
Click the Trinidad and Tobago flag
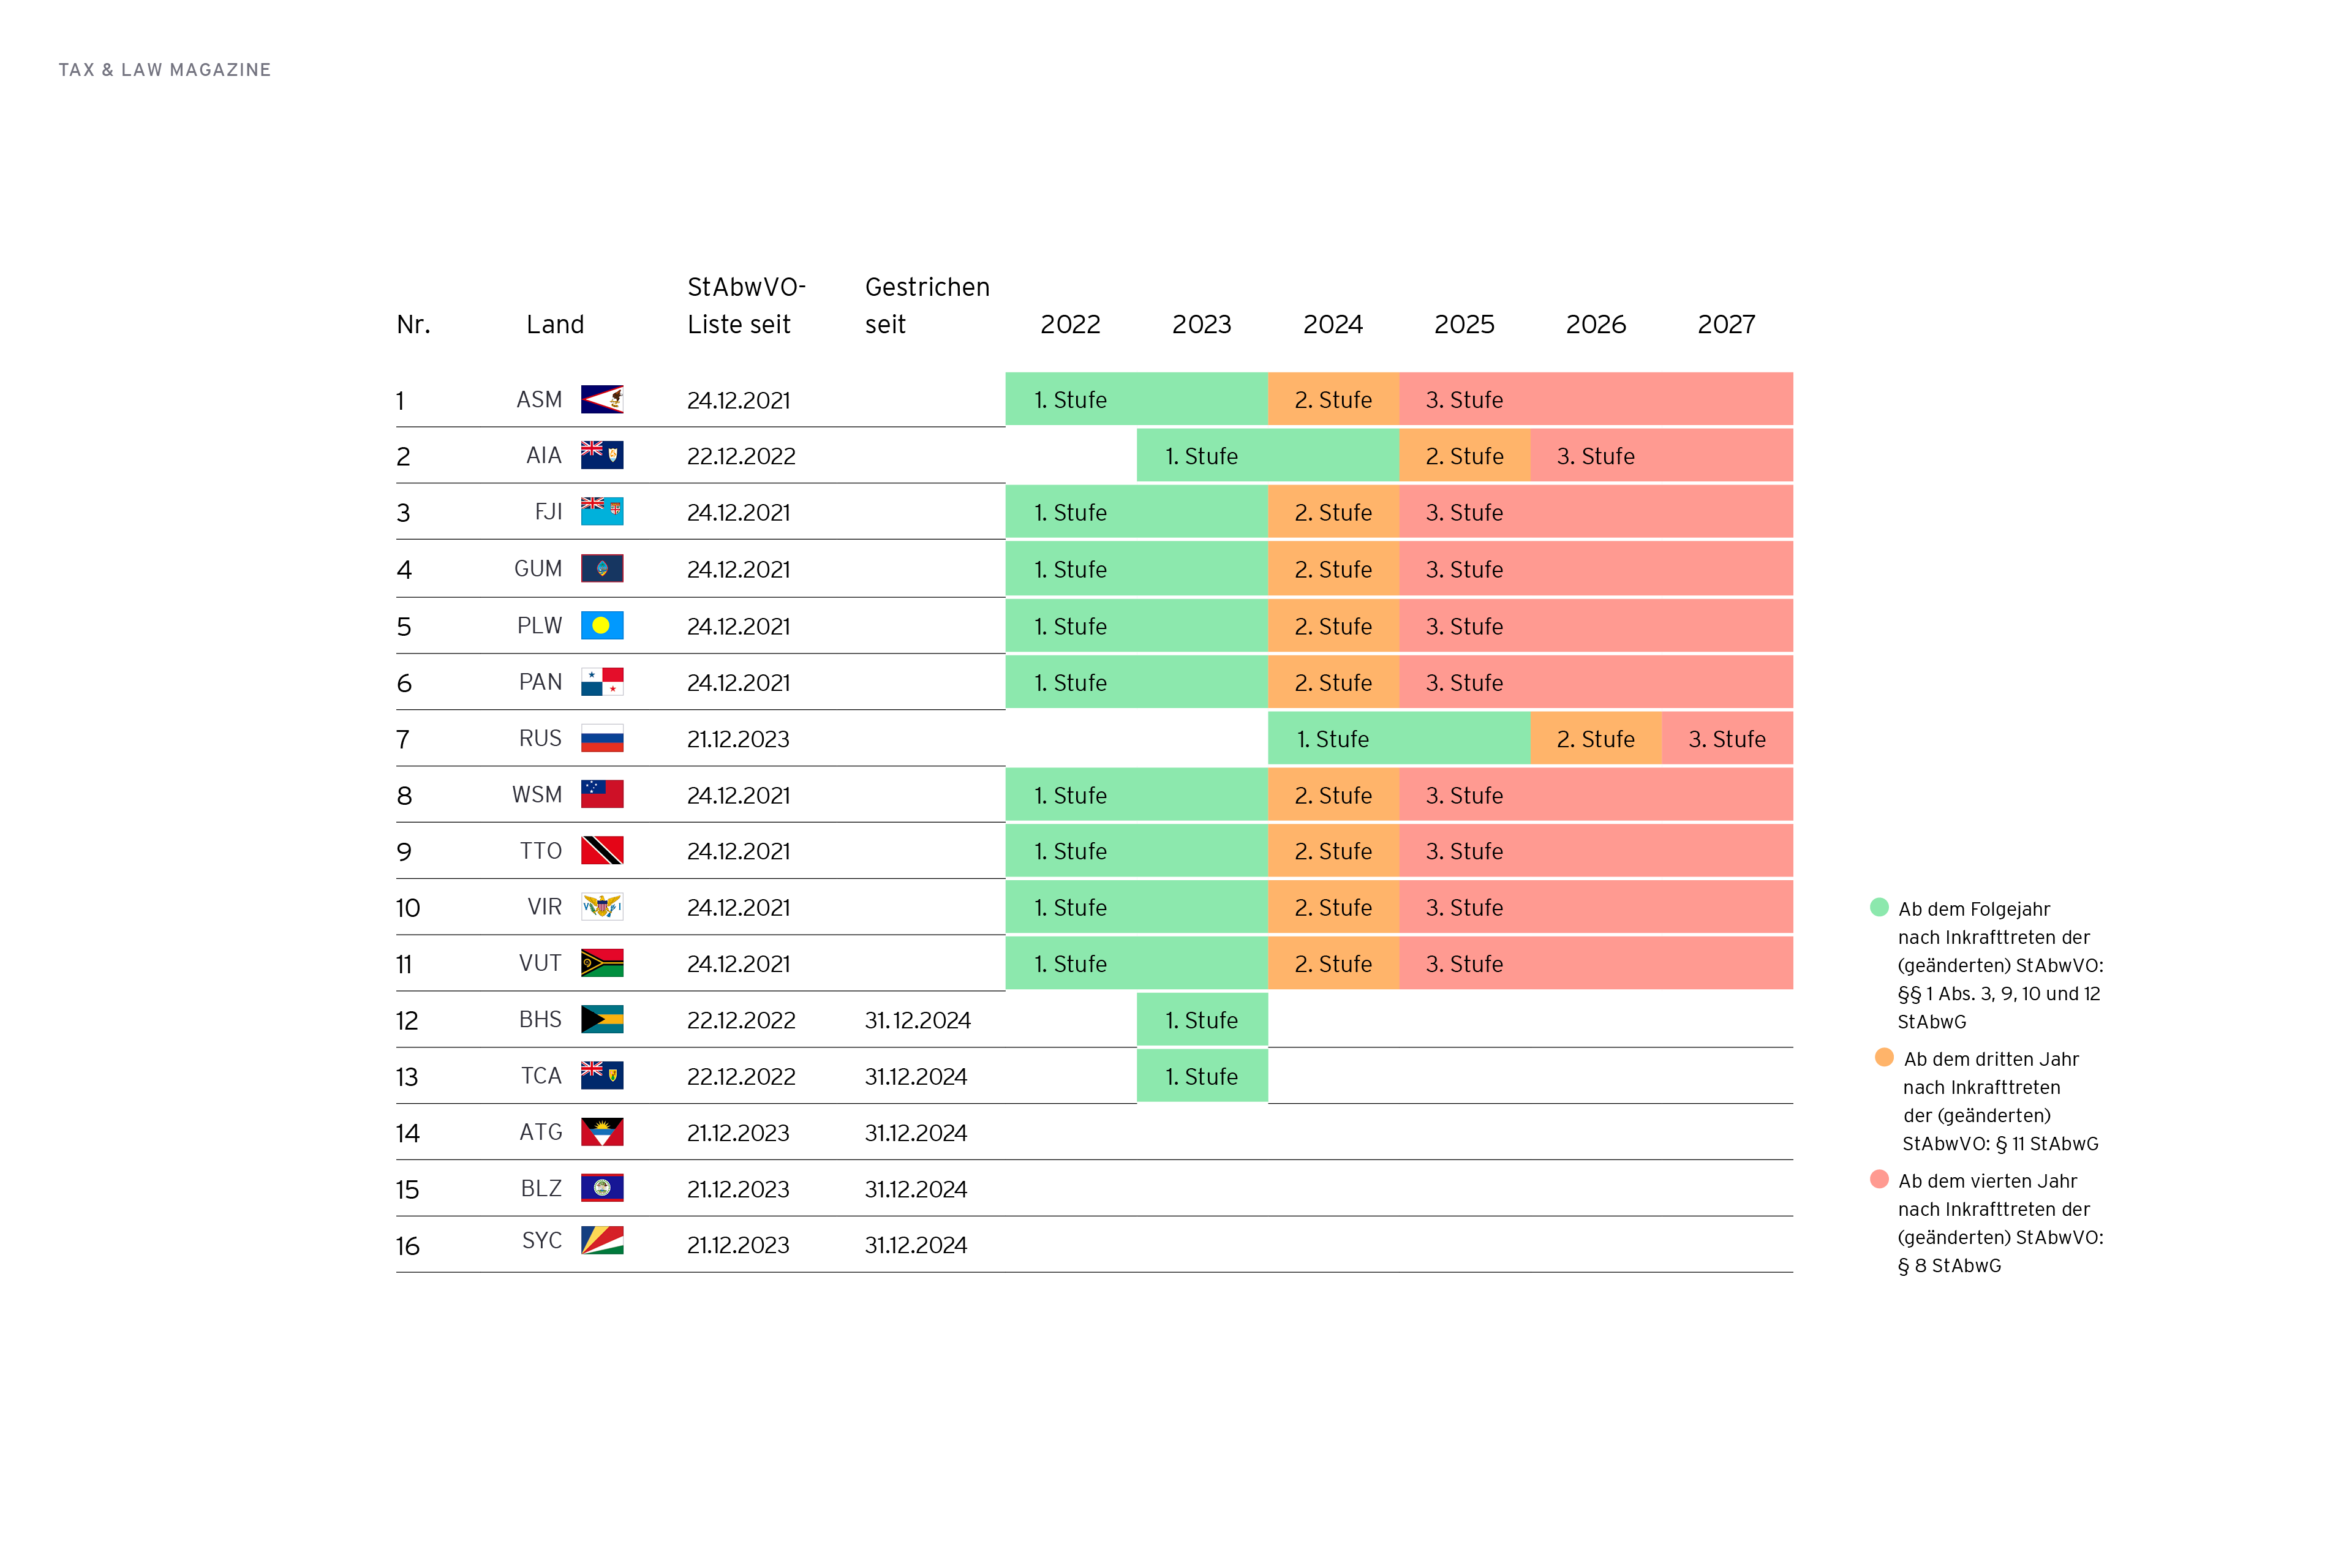pos(602,850)
